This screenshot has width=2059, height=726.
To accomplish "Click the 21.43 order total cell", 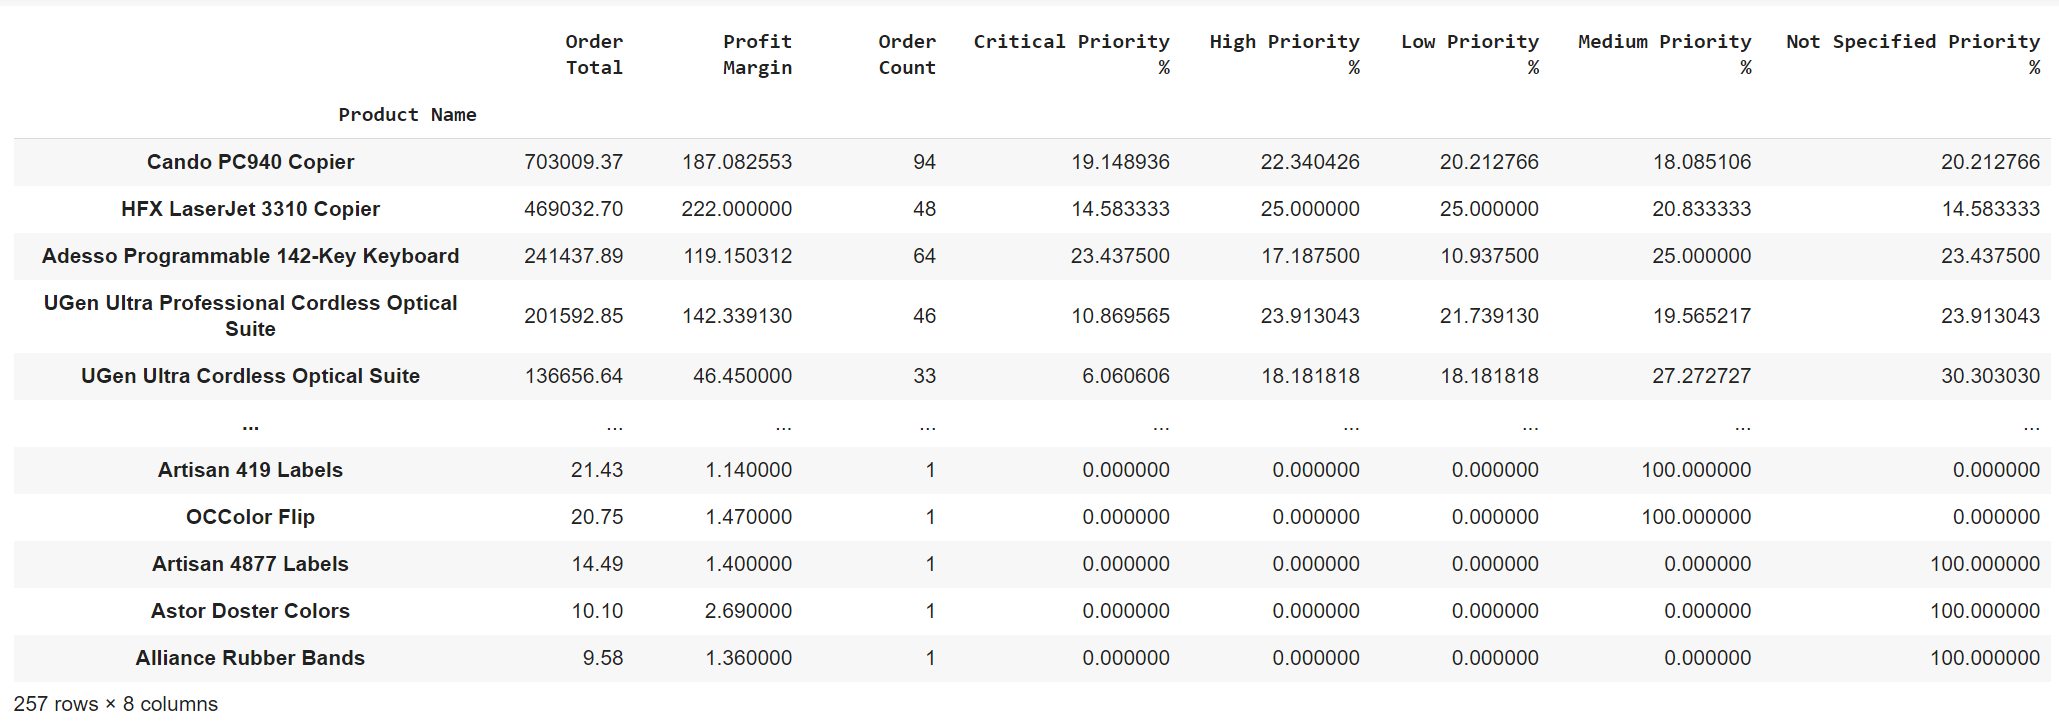I will tap(597, 470).
